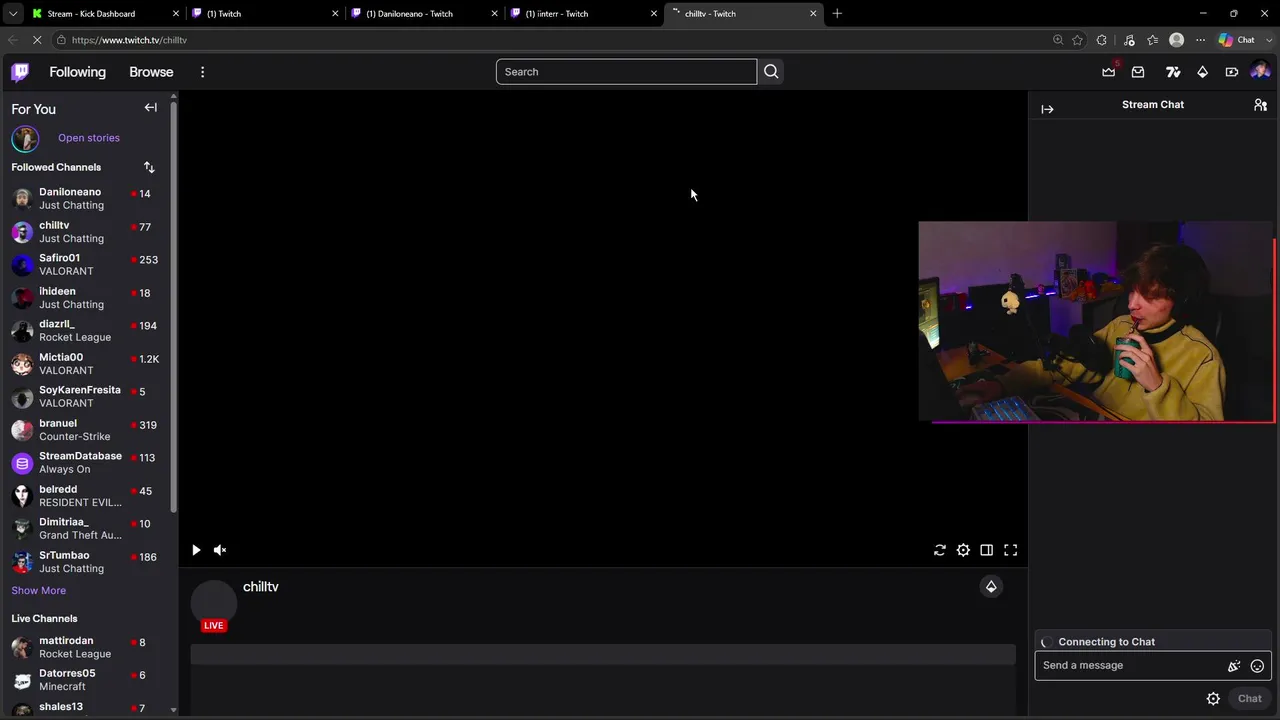This screenshot has height=720, width=1280.
Task: Open the Whispers inbox icon
Action: (1138, 72)
